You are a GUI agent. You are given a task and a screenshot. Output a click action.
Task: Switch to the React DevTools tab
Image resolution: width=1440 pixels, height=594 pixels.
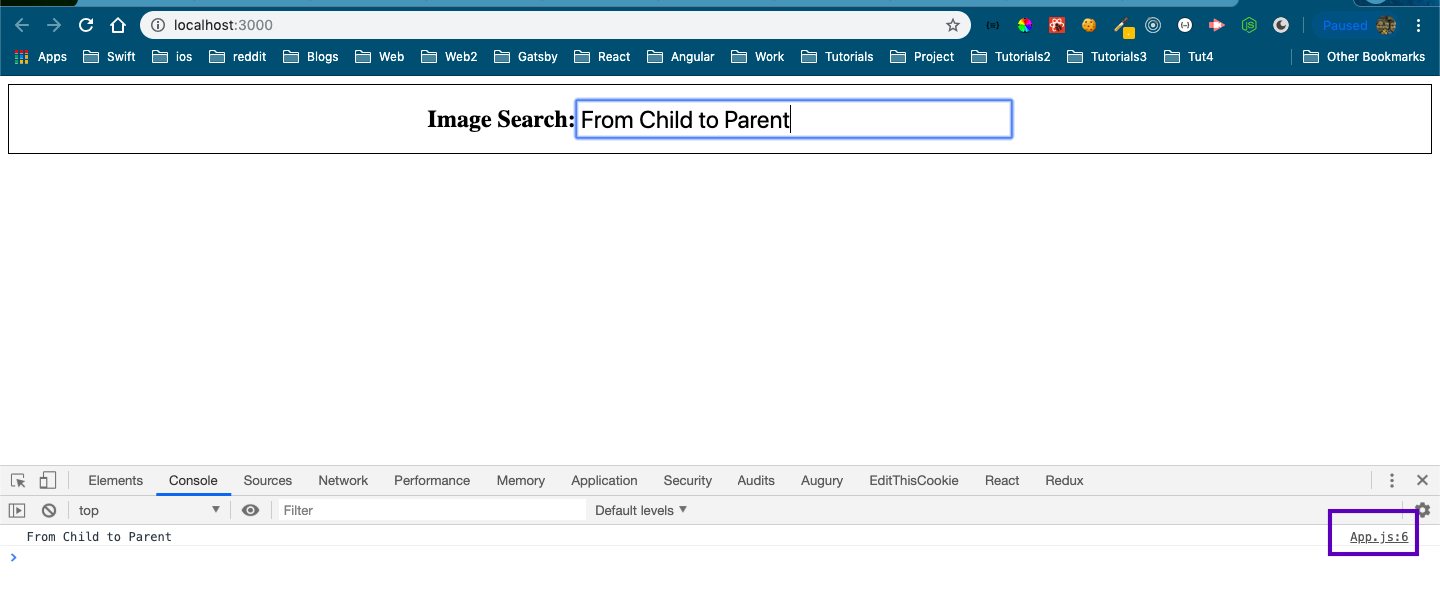(1002, 481)
